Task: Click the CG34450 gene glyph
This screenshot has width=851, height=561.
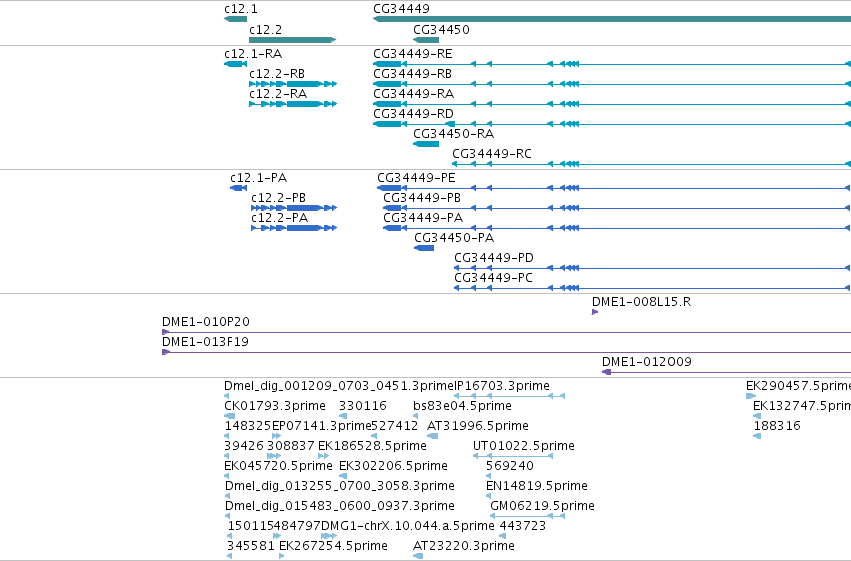Action: pyautogui.click(x=426, y=40)
